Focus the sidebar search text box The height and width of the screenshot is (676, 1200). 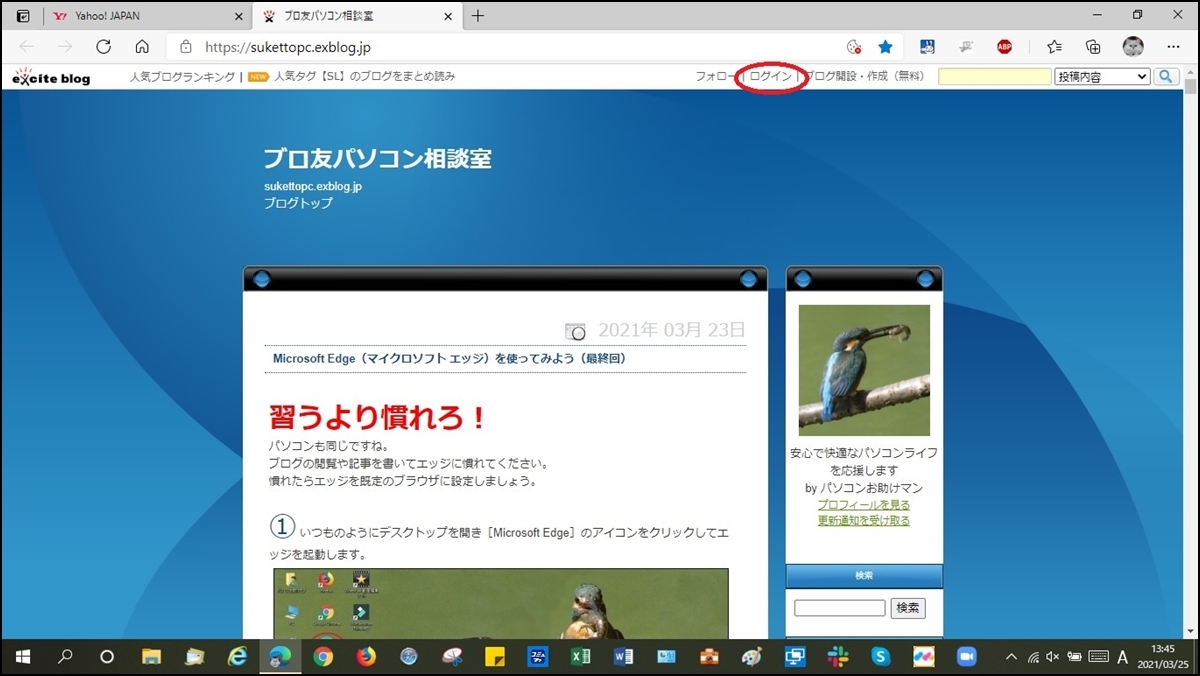(840, 608)
